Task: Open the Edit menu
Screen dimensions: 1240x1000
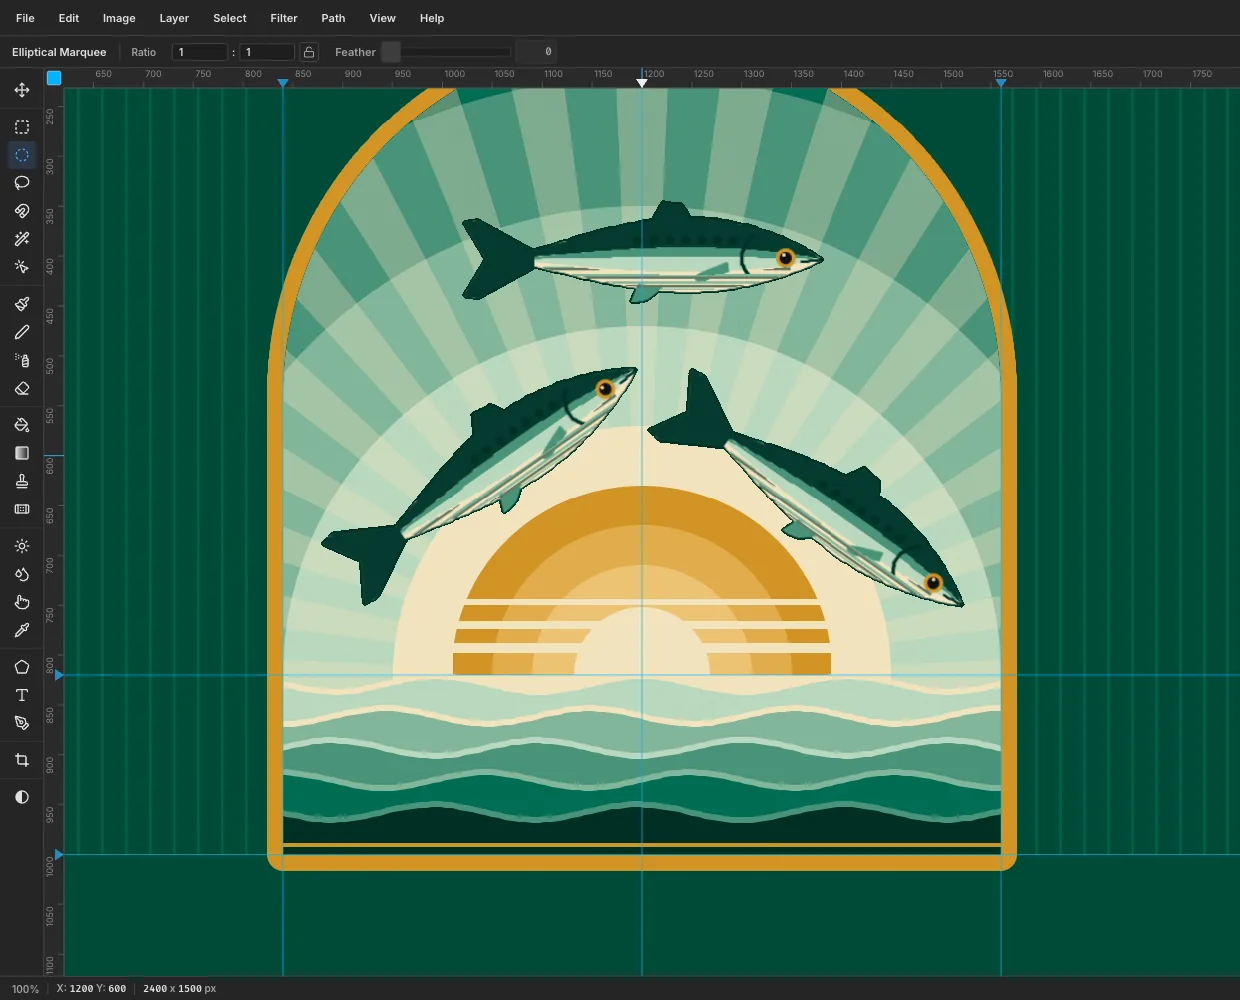Action: click(x=69, y=18)
